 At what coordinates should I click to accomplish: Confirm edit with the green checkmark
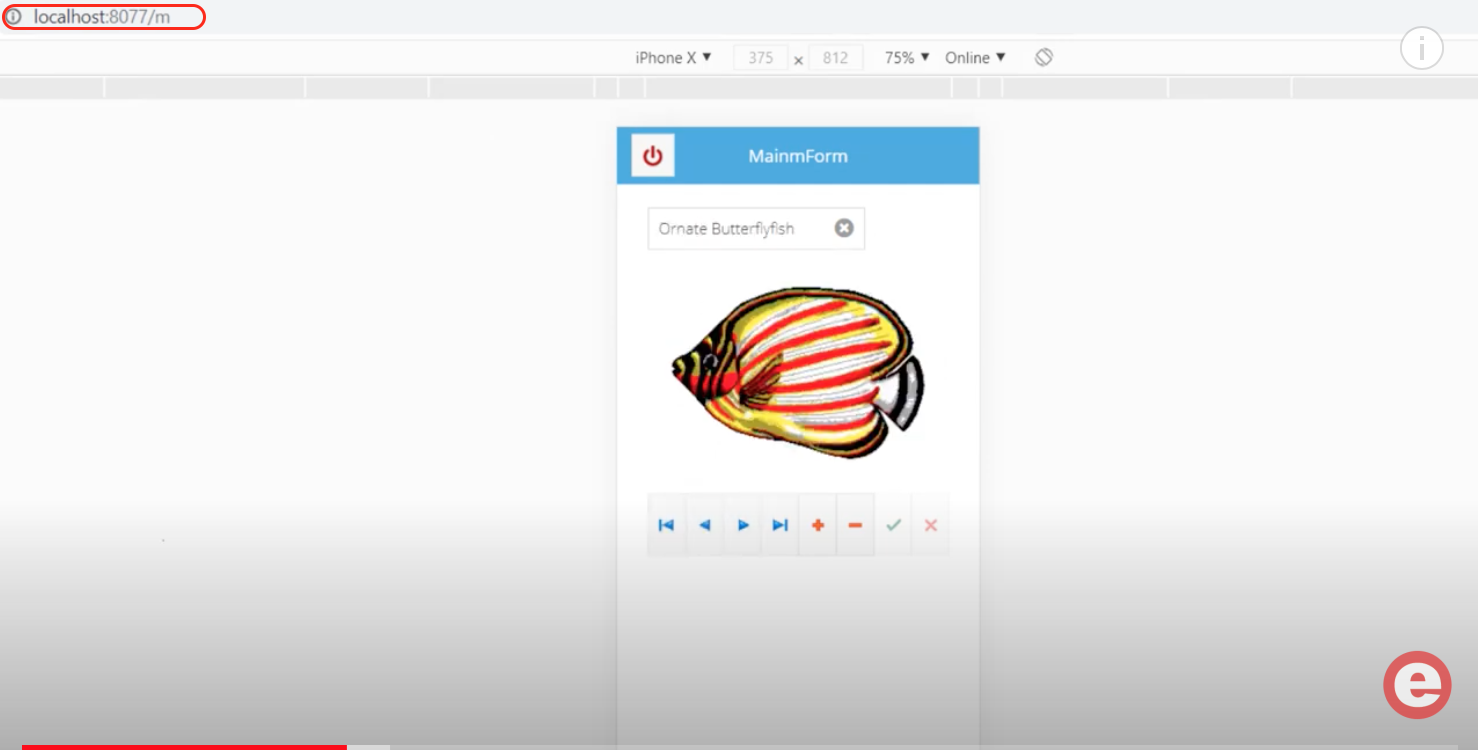(893, 525)
